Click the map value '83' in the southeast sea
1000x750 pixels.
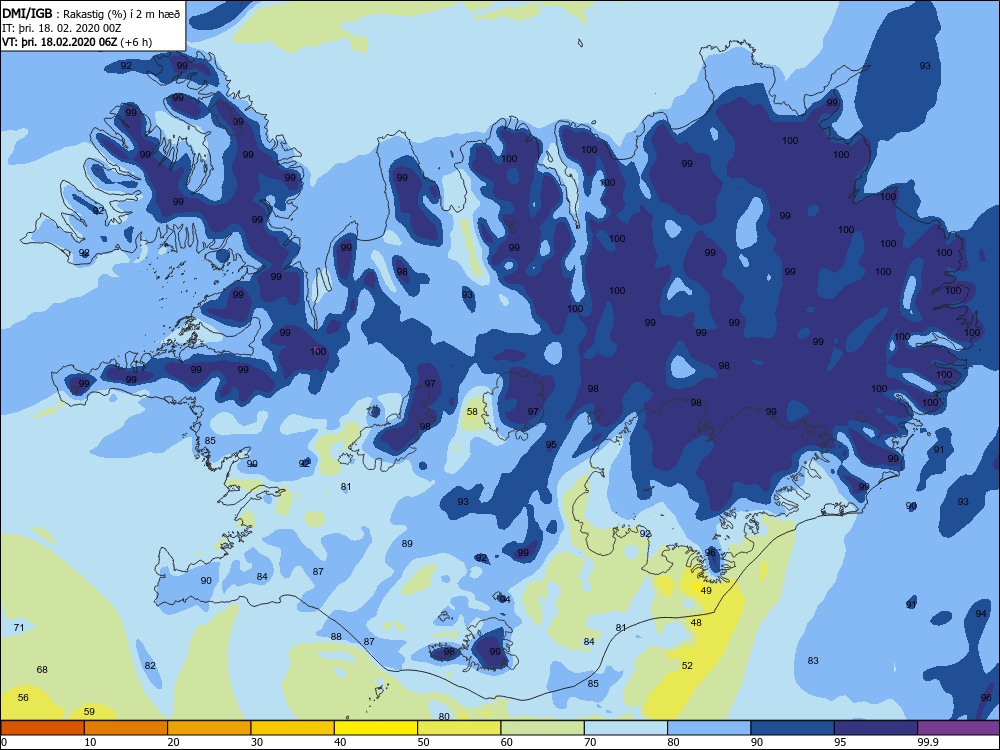(x=812, y=661)
